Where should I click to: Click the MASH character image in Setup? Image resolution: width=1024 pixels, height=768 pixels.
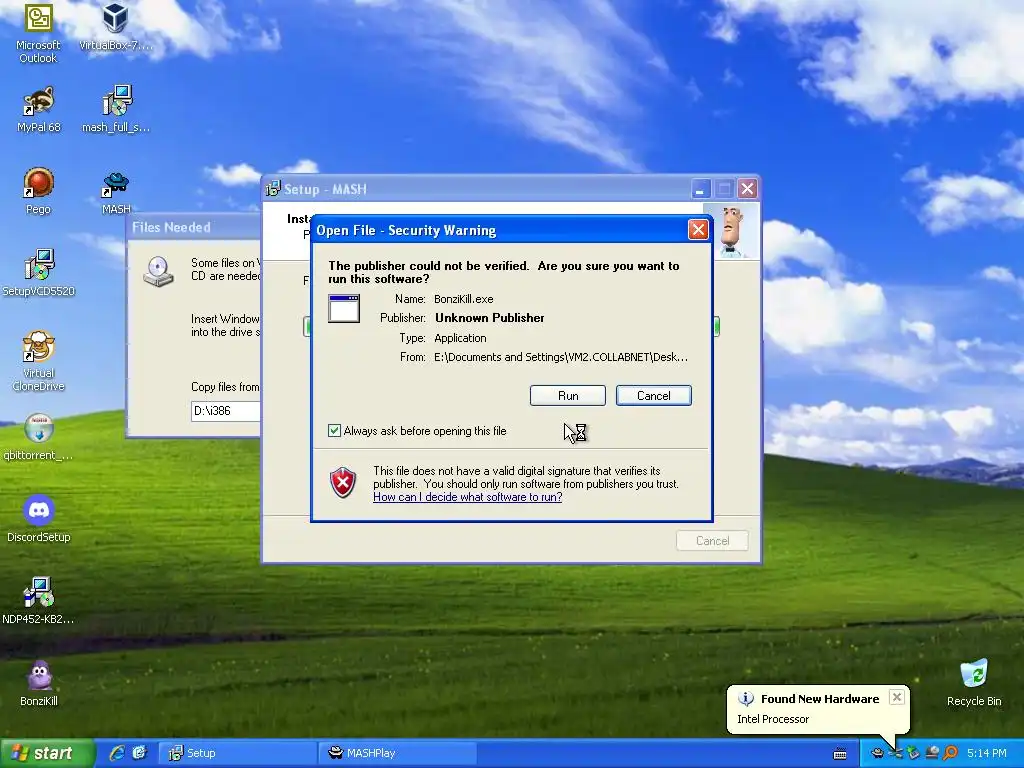click(733, 232)
